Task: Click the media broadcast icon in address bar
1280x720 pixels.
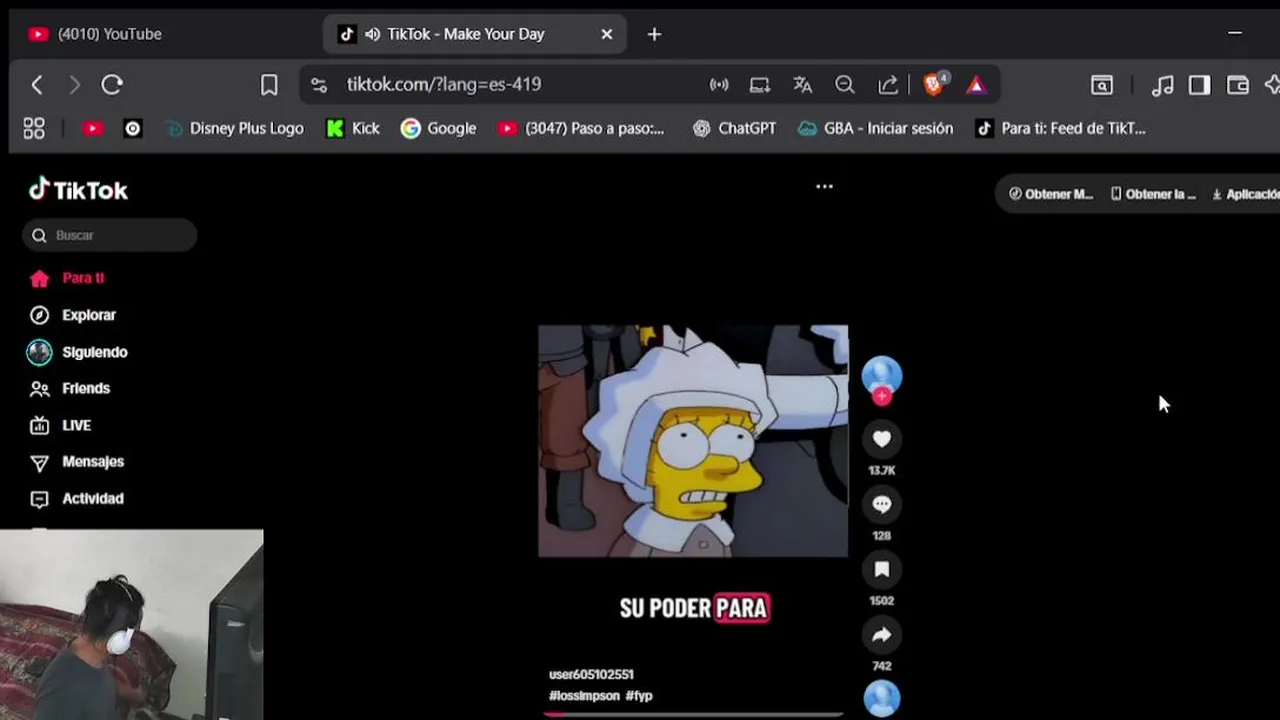Action: [719, 85]
